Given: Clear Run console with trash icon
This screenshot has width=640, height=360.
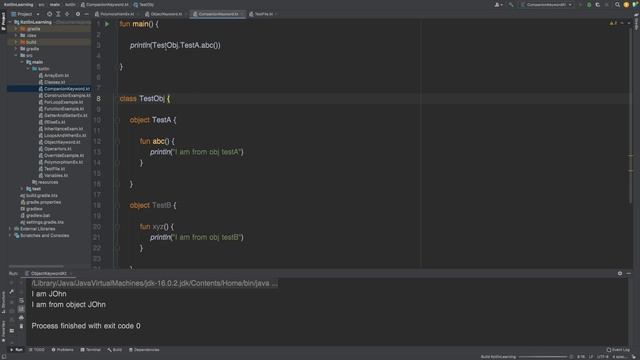Looking at the screenshot, I should pos(21,326).
